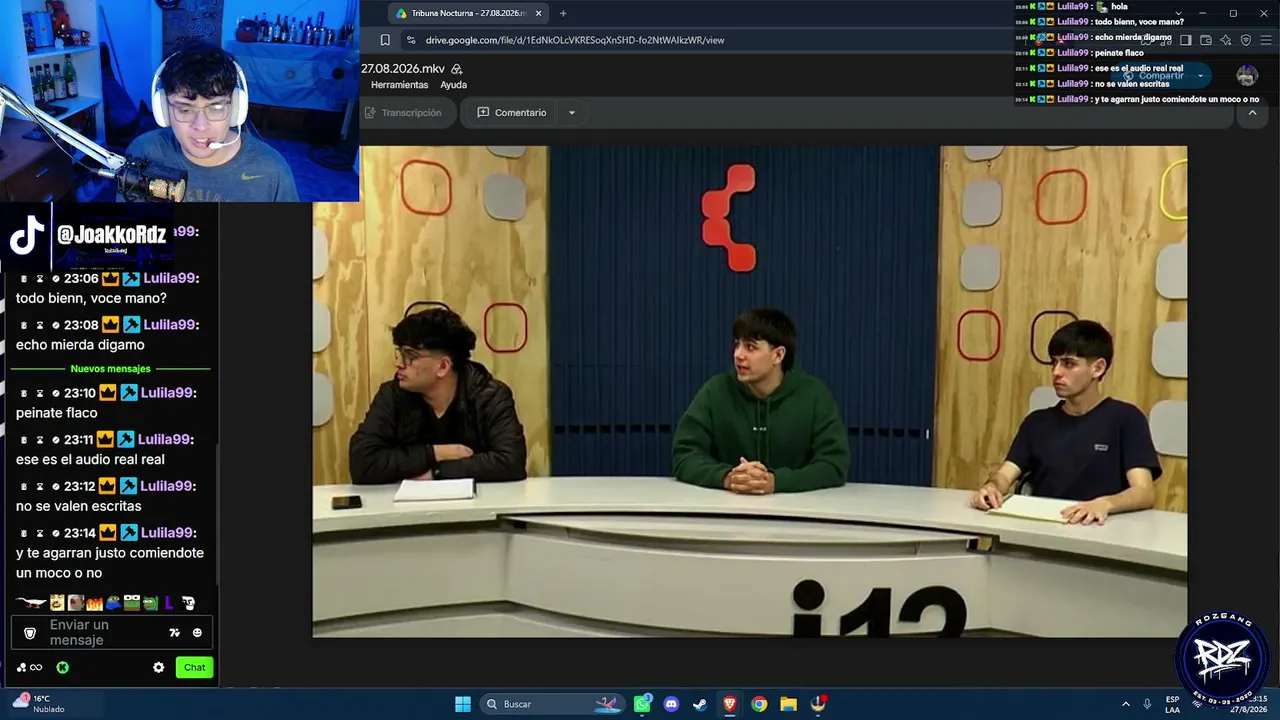Open the 7TV emote menu
This screenshot has height=720, width=1280.
pyautogui.click(x=174, y=633)
